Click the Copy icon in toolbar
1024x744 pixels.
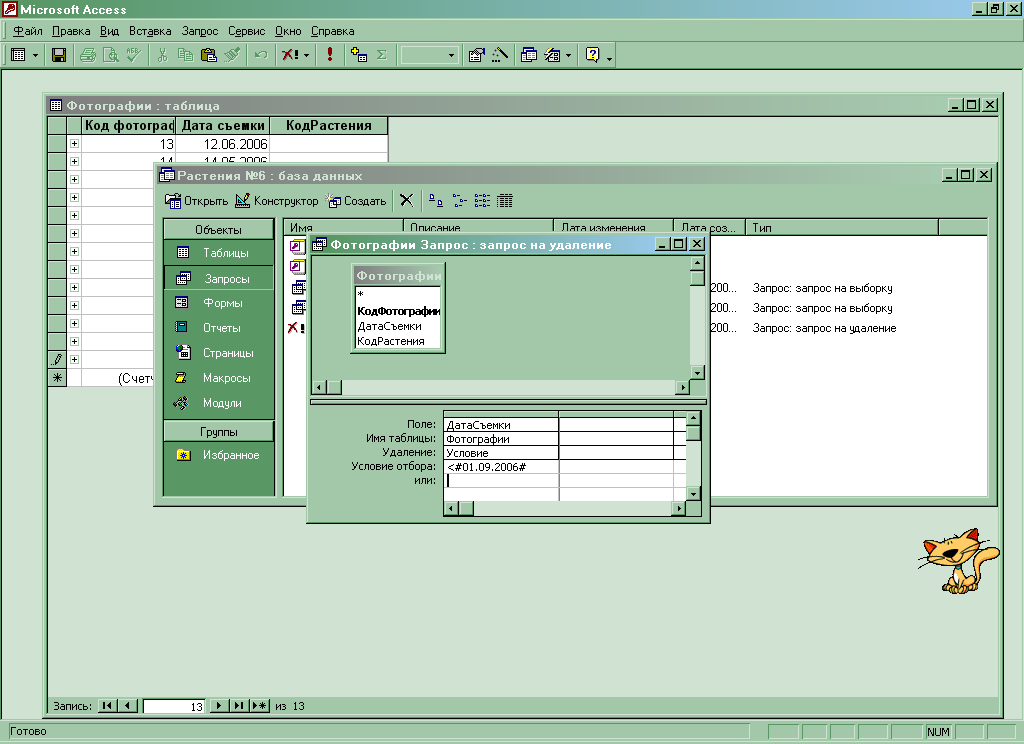pyautogui.click(x=185, y=55)
